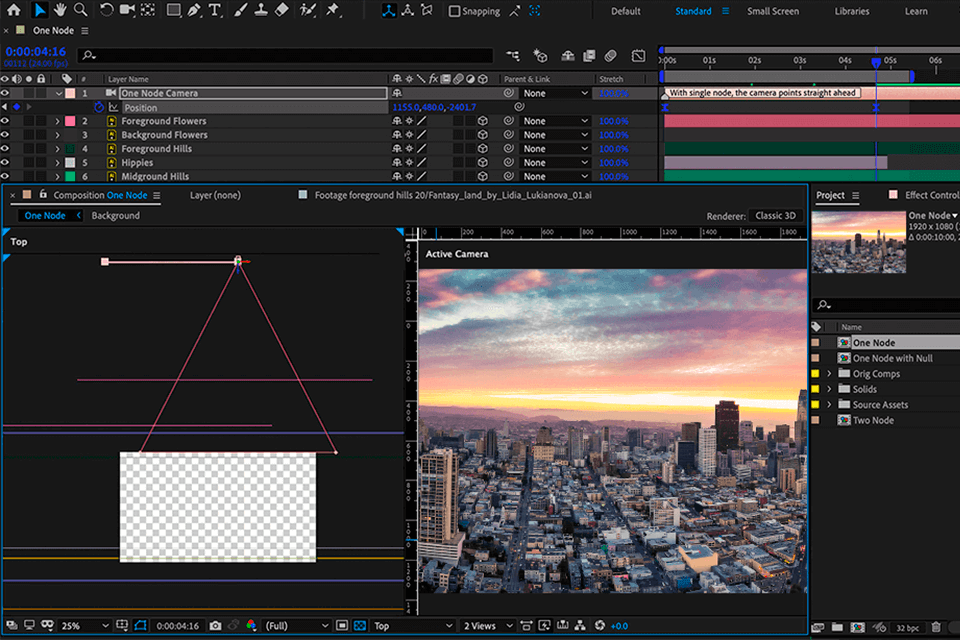Screen dimensions: 960x640
Task: Hide the Foreground Hills layer
Action: [5, 149]
